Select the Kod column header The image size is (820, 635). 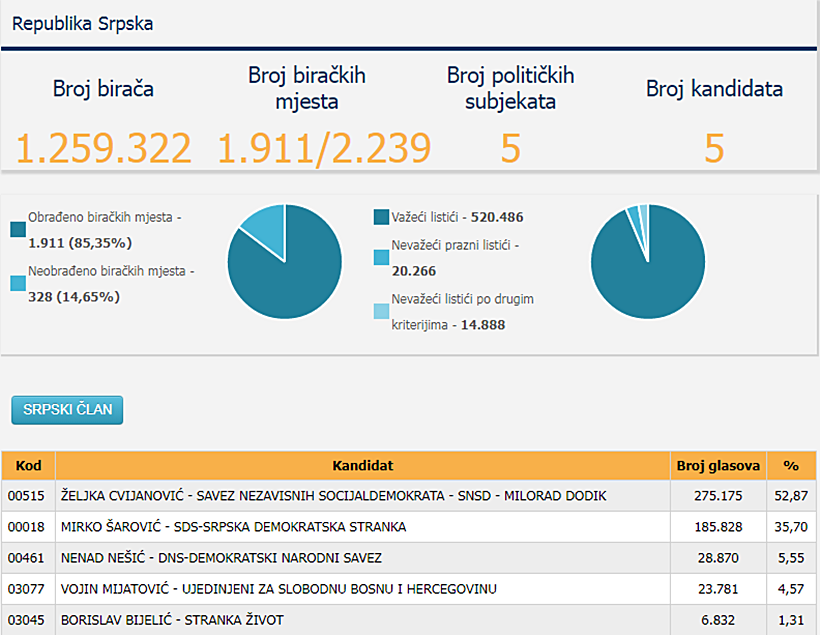[x=28, y=466]
